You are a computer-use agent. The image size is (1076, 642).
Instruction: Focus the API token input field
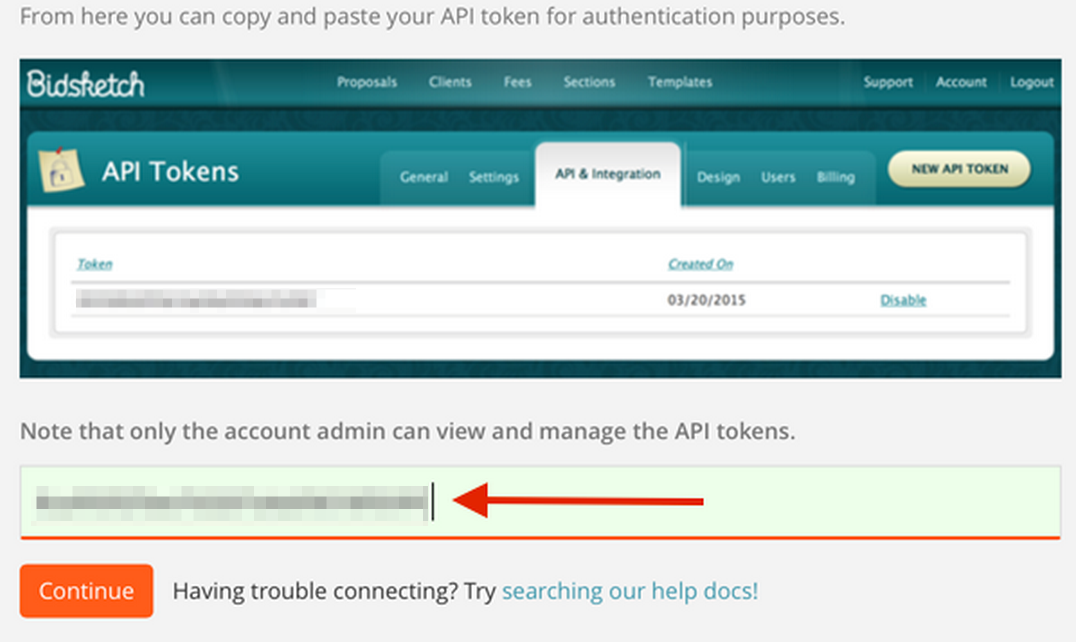(540, 501)
